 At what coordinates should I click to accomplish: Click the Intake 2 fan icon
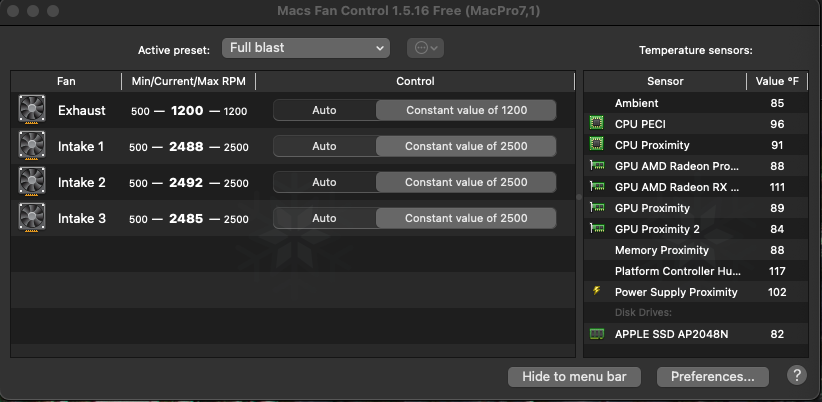(x=32, y=182)
